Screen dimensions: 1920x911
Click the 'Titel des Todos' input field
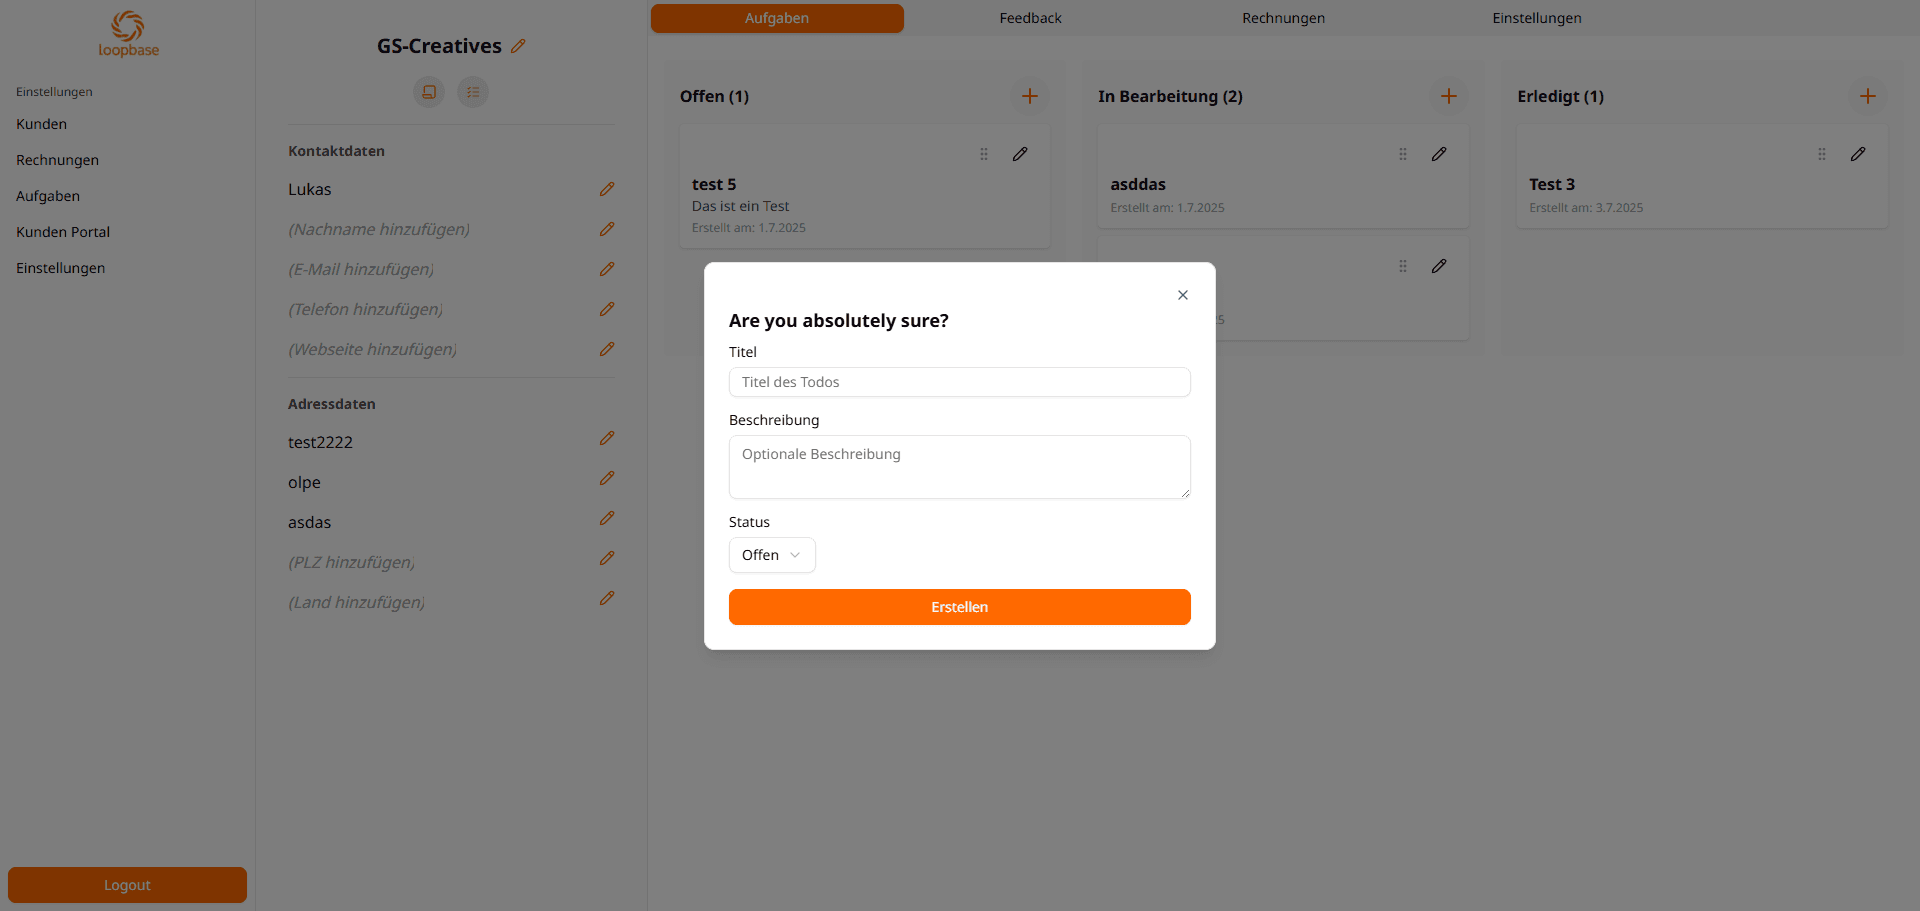(959, 382)
